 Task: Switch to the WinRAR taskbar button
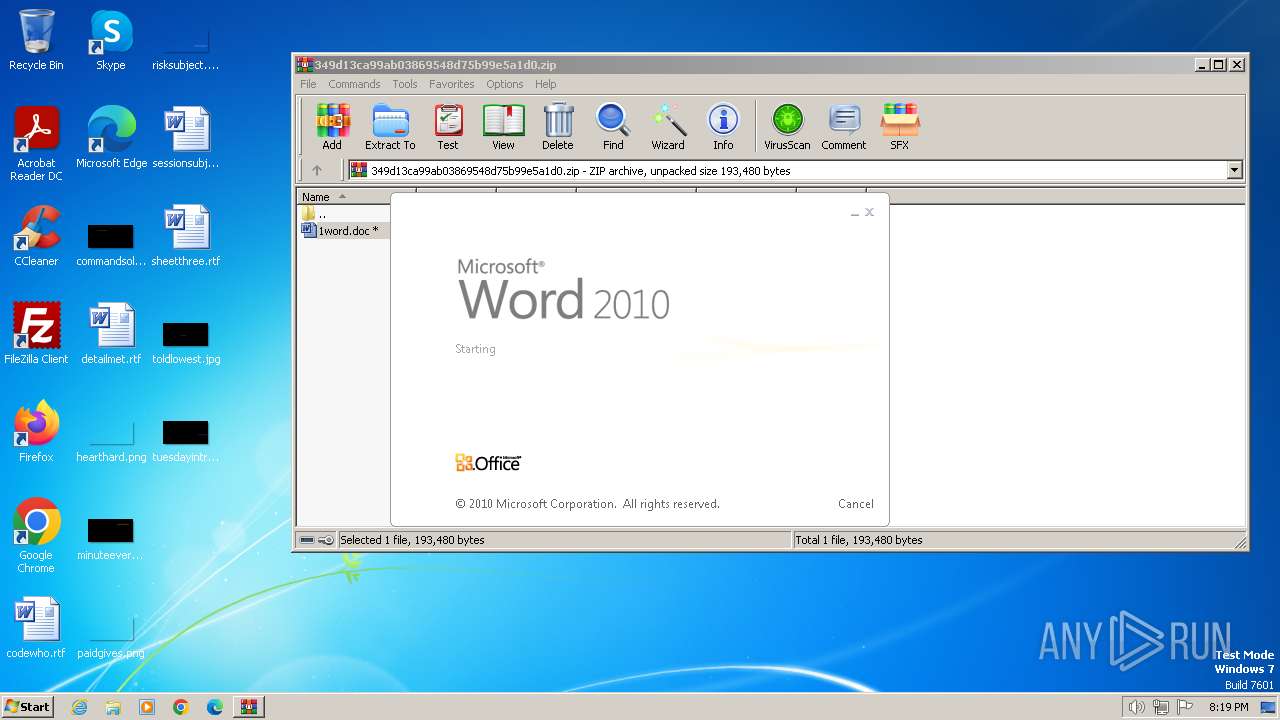pos(248,707)
